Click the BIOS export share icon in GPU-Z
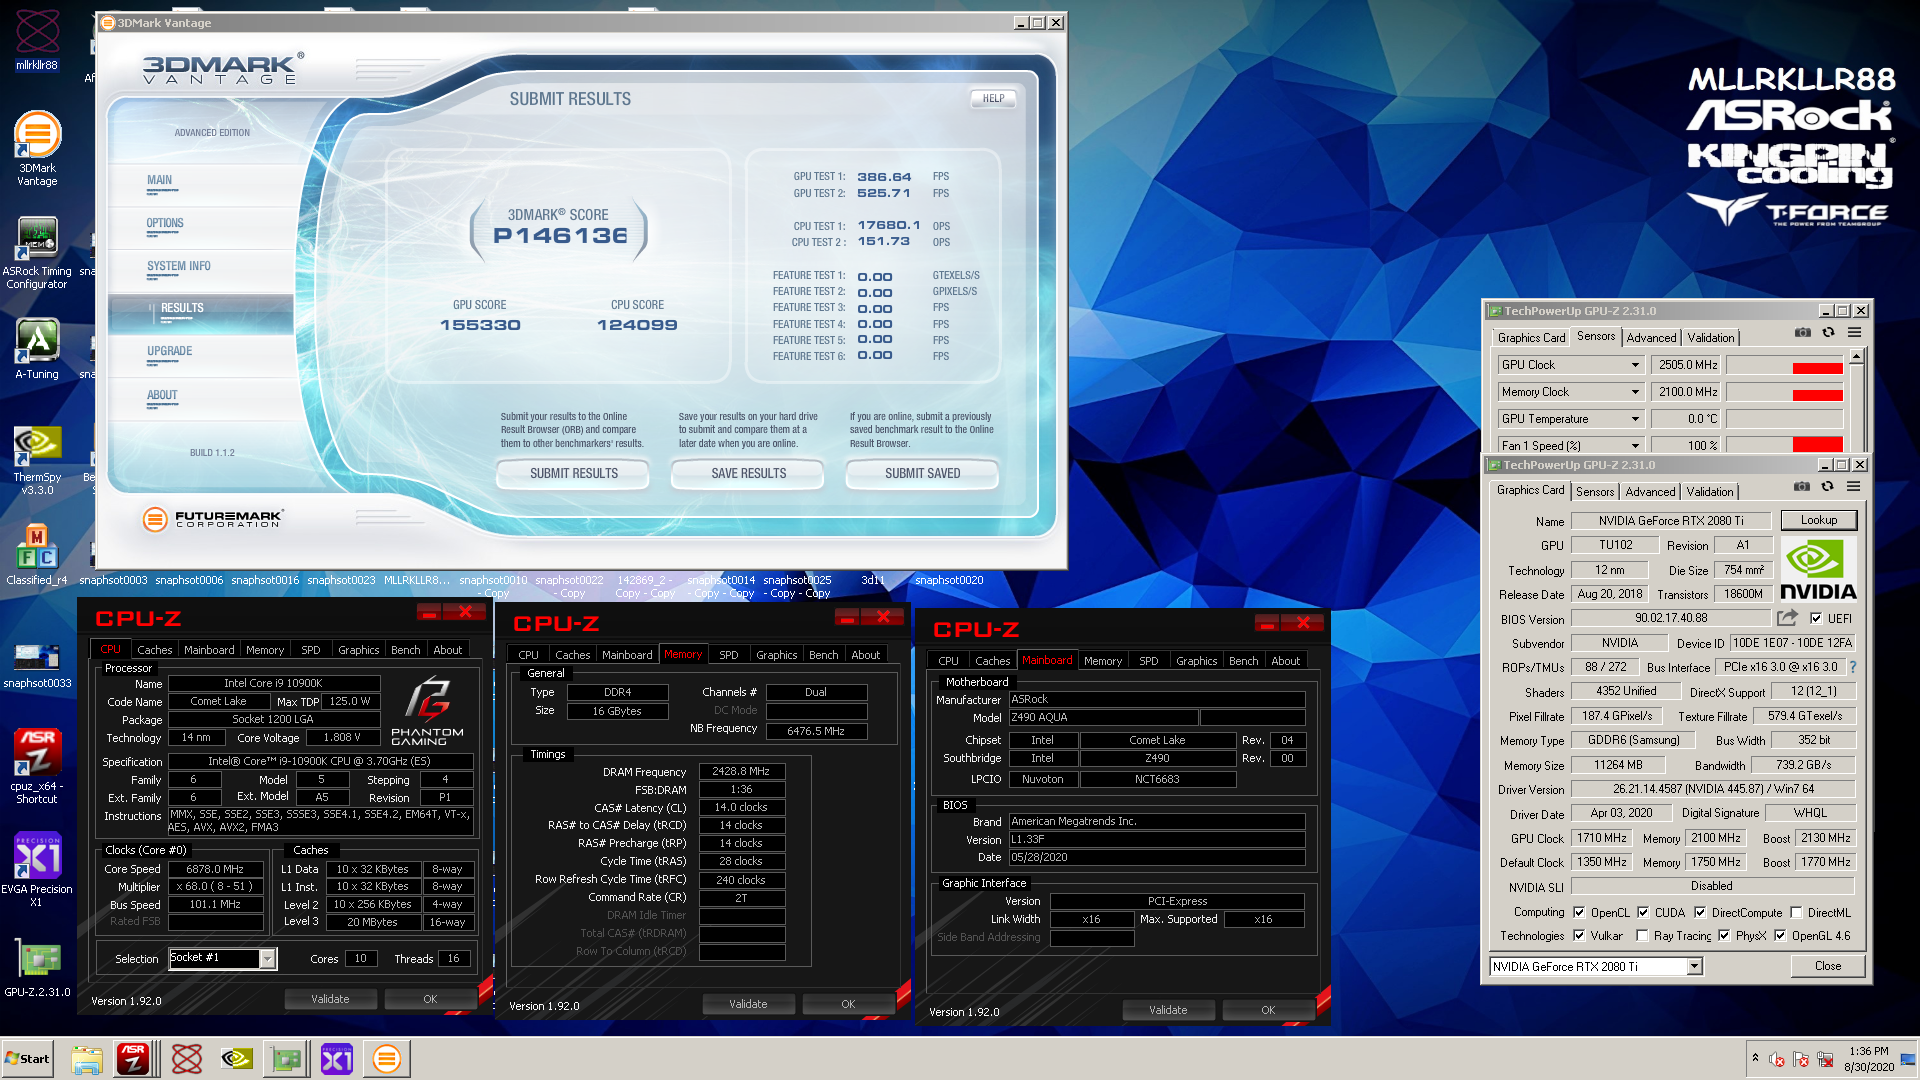 1788,618
